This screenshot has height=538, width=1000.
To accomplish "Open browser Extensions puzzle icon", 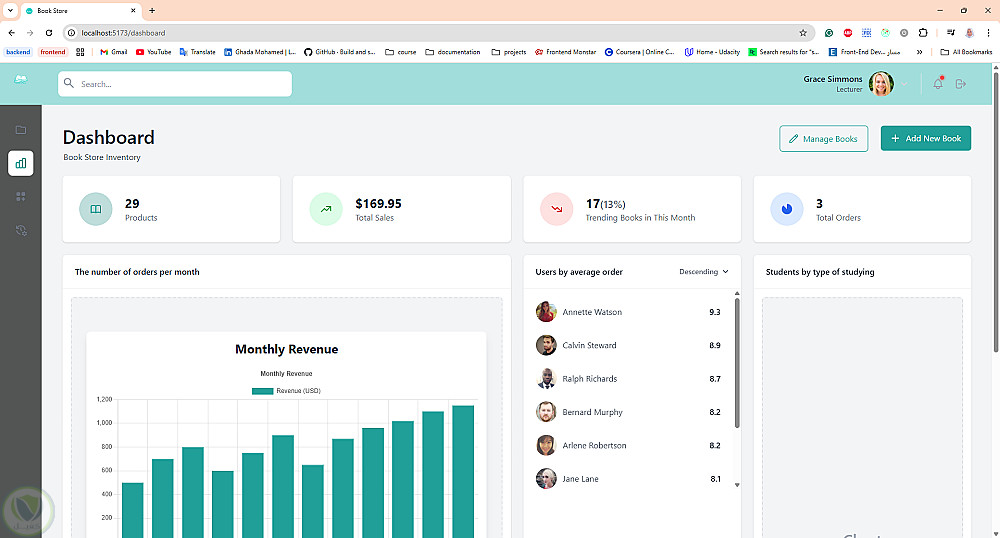I will pos(923,33).
